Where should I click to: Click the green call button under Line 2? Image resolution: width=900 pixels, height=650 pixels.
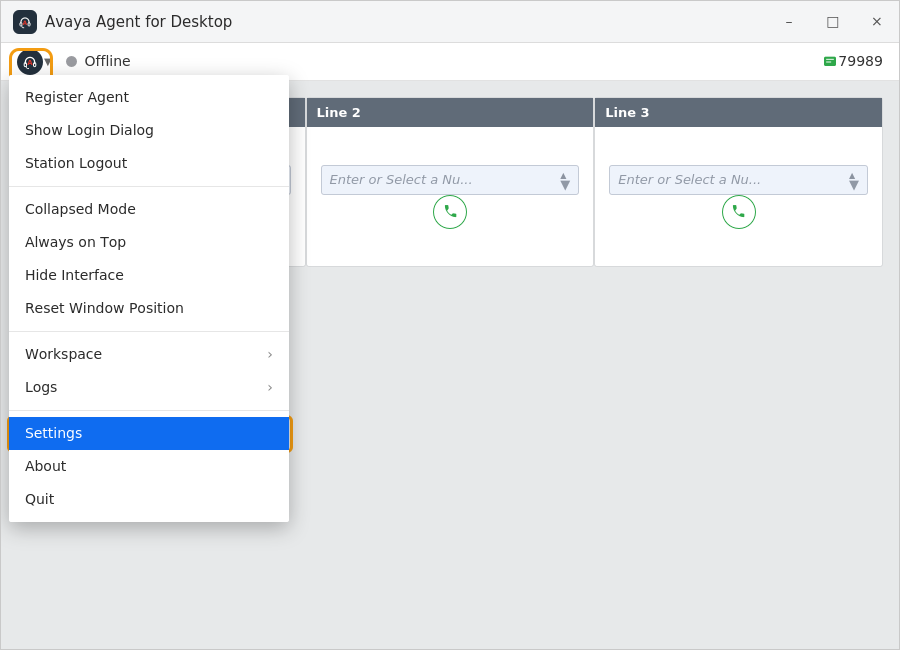pyautogui.click(x=449, y=212)
